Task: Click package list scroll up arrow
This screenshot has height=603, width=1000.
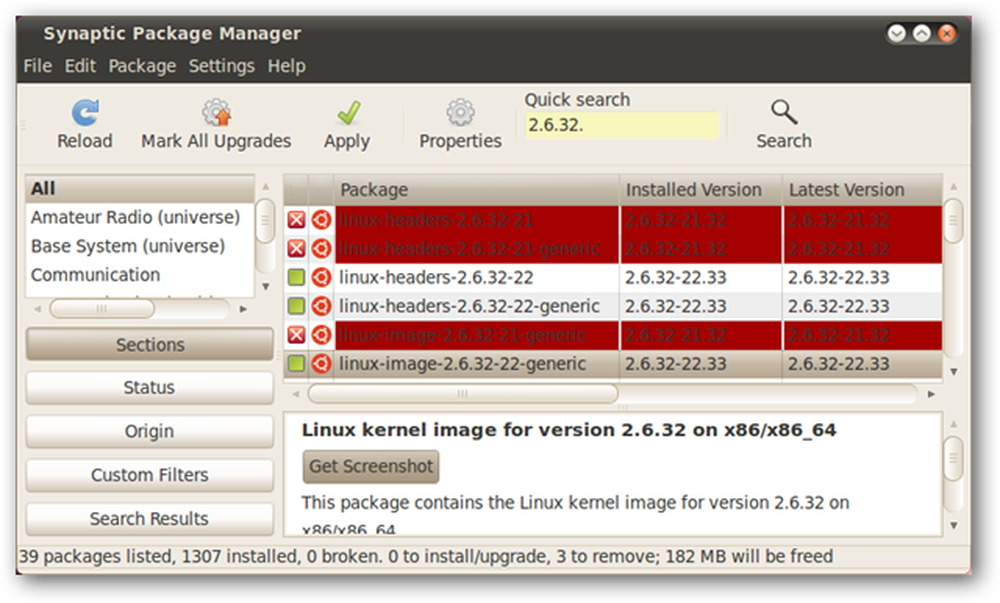Action: pos(953,187)
